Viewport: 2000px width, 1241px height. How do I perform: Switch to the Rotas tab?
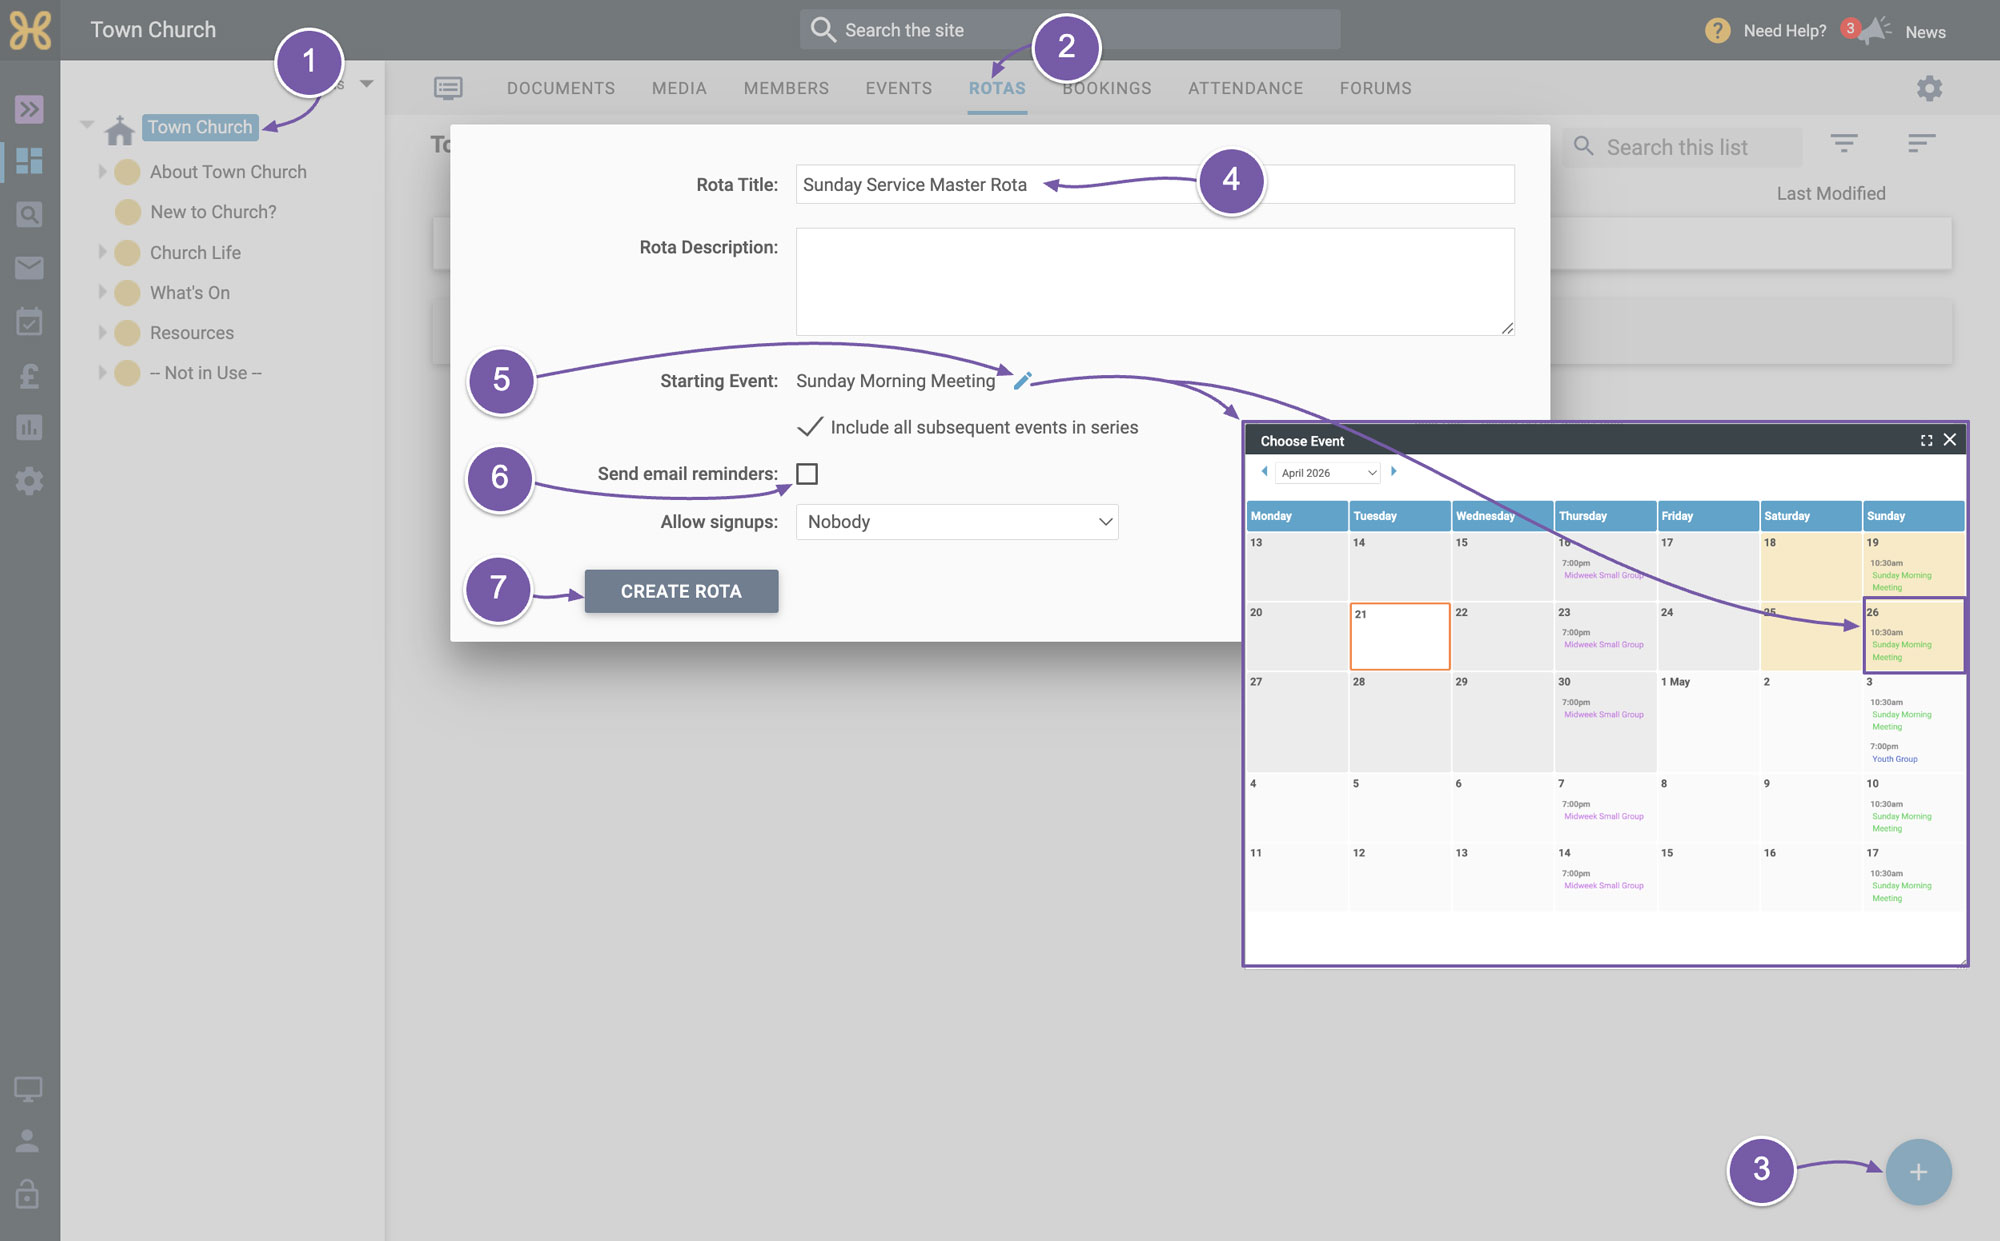pyautogui.click(x=997, y=88)
